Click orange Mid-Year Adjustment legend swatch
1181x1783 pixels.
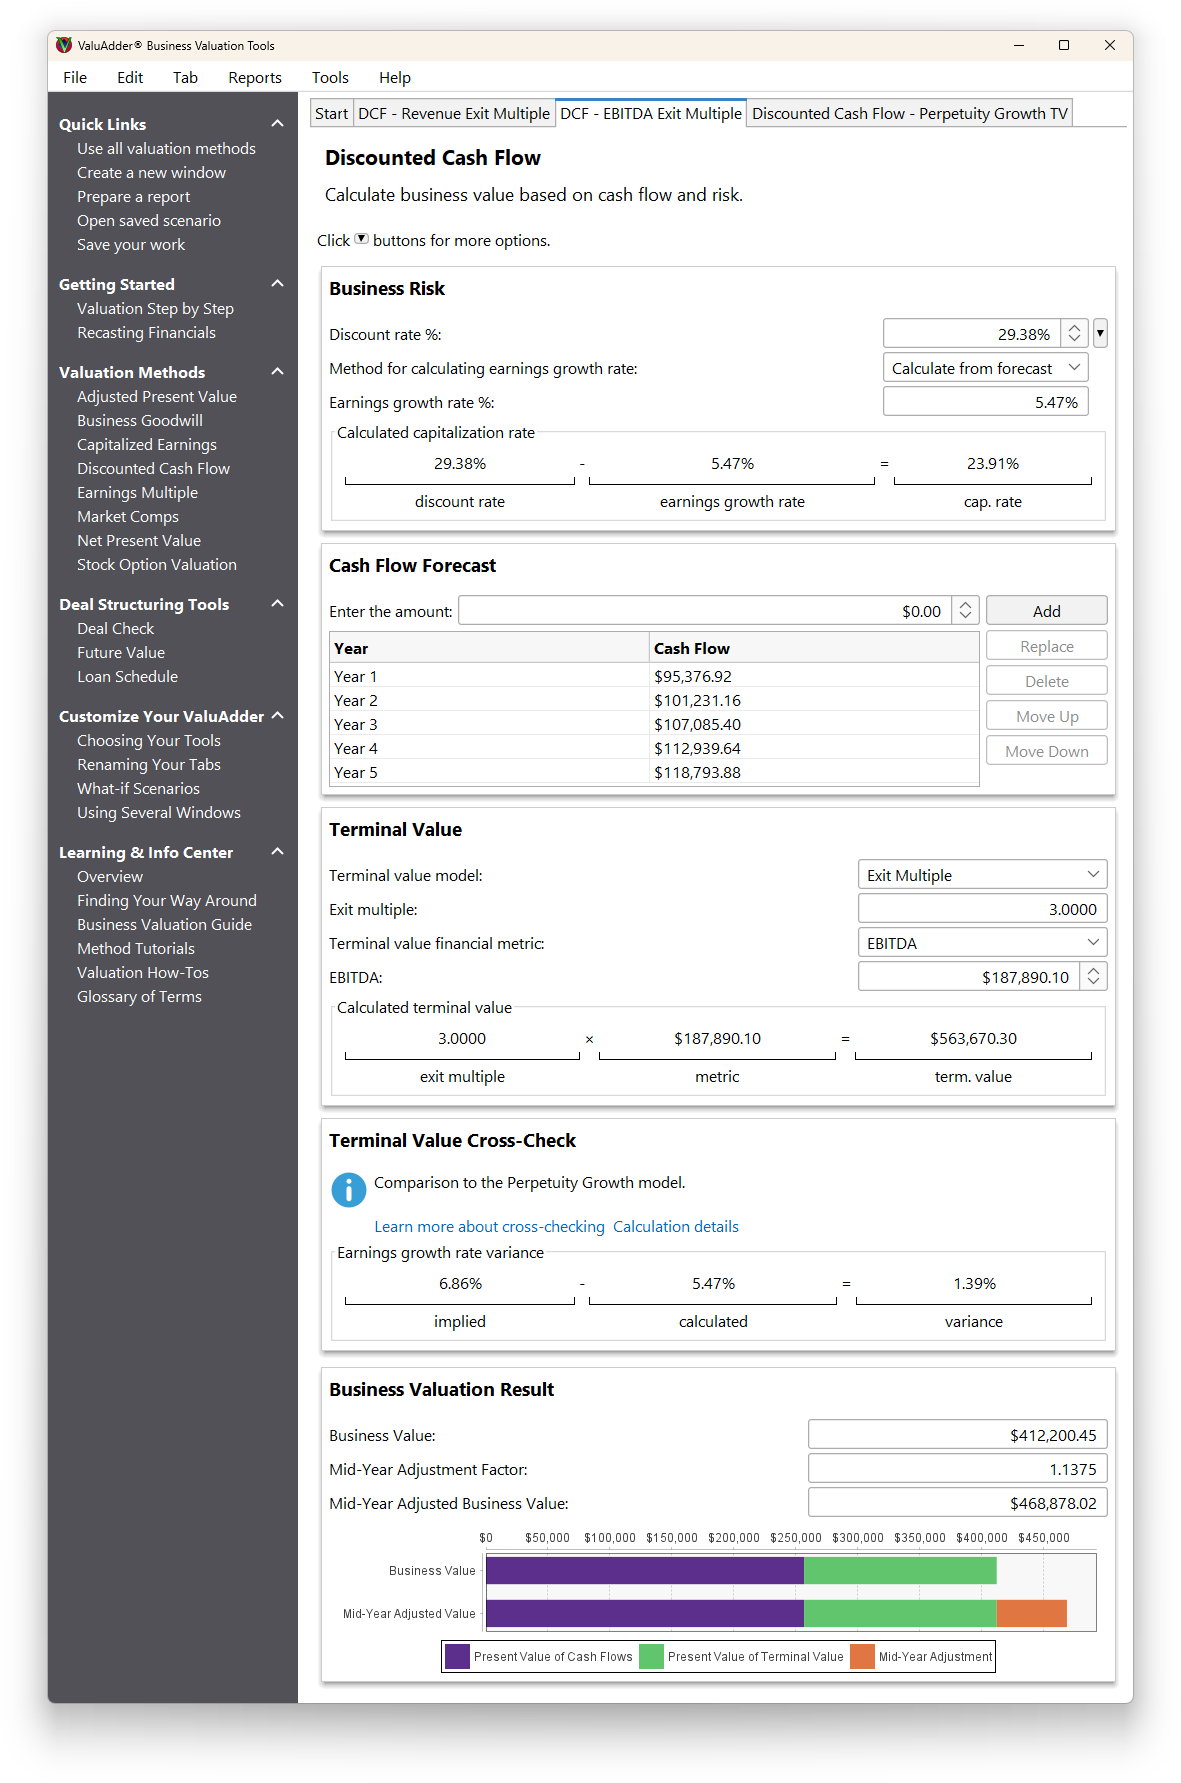pos(862,1656)
